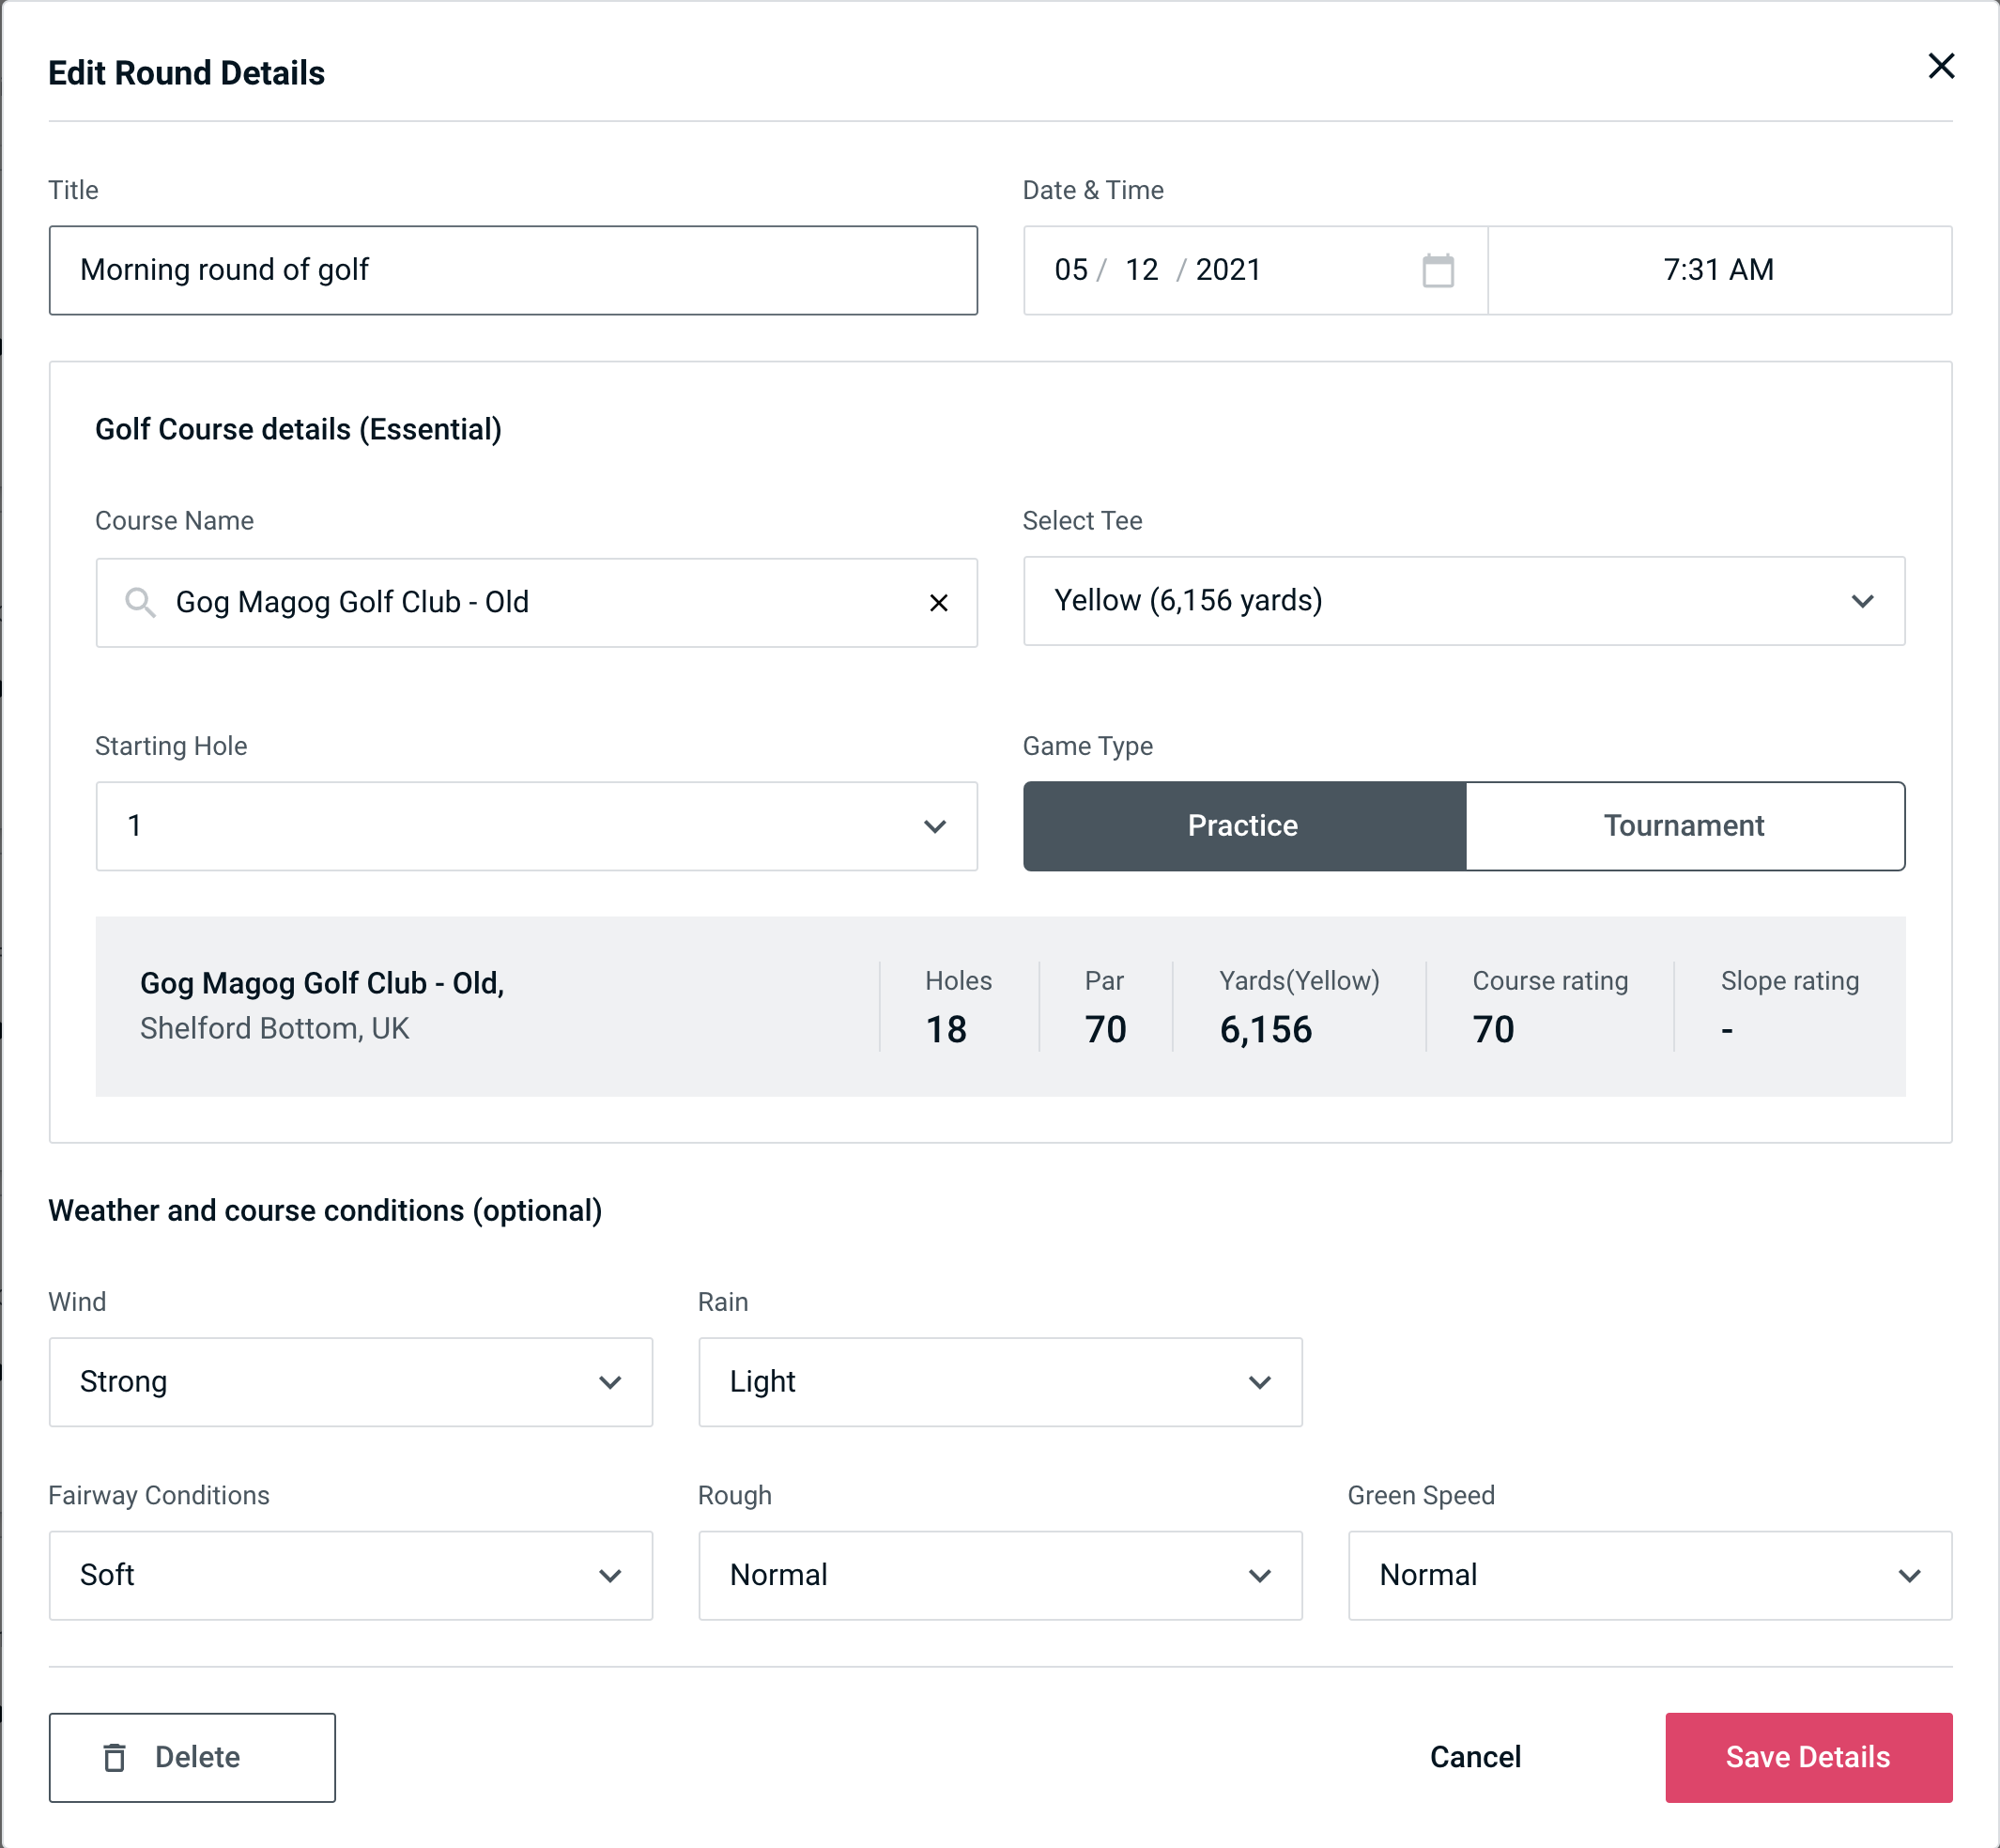Click the clear (X) icon in Course Name
Image resolution: width=2000 pixels, height=1848 pixels.
pos(939,601)
